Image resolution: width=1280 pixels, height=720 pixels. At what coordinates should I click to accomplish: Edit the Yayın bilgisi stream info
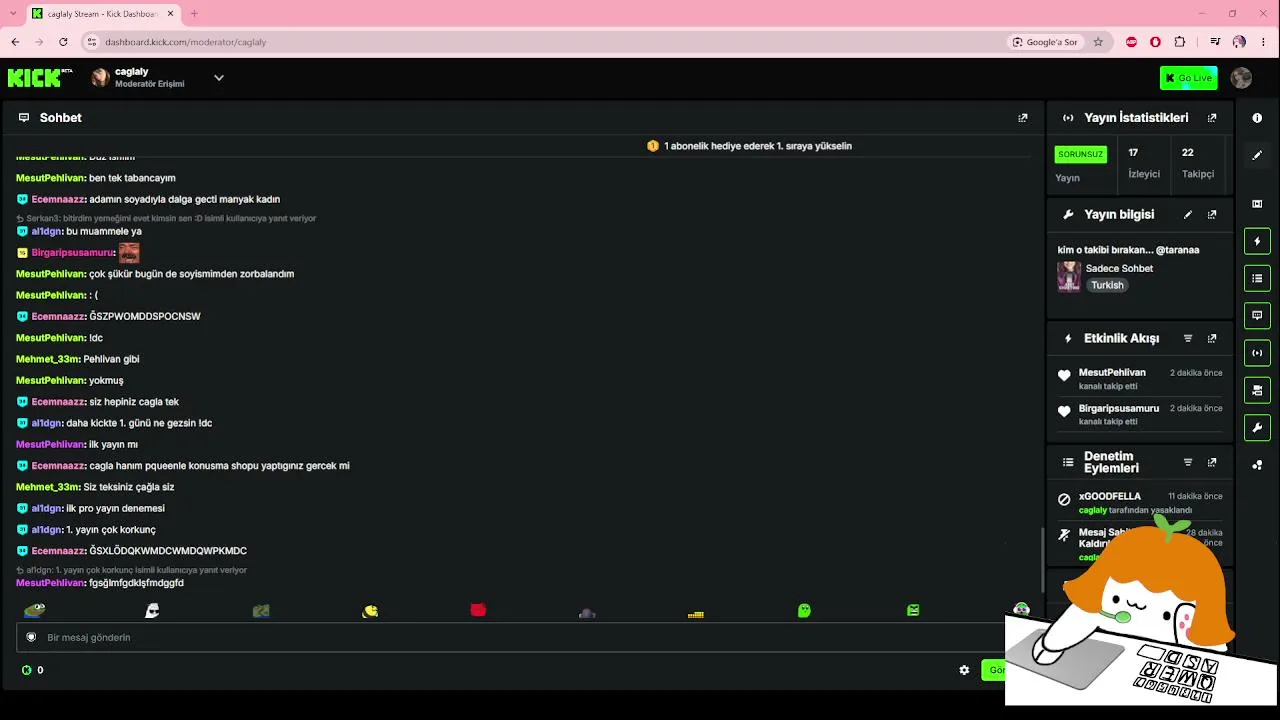[1188, 214]
